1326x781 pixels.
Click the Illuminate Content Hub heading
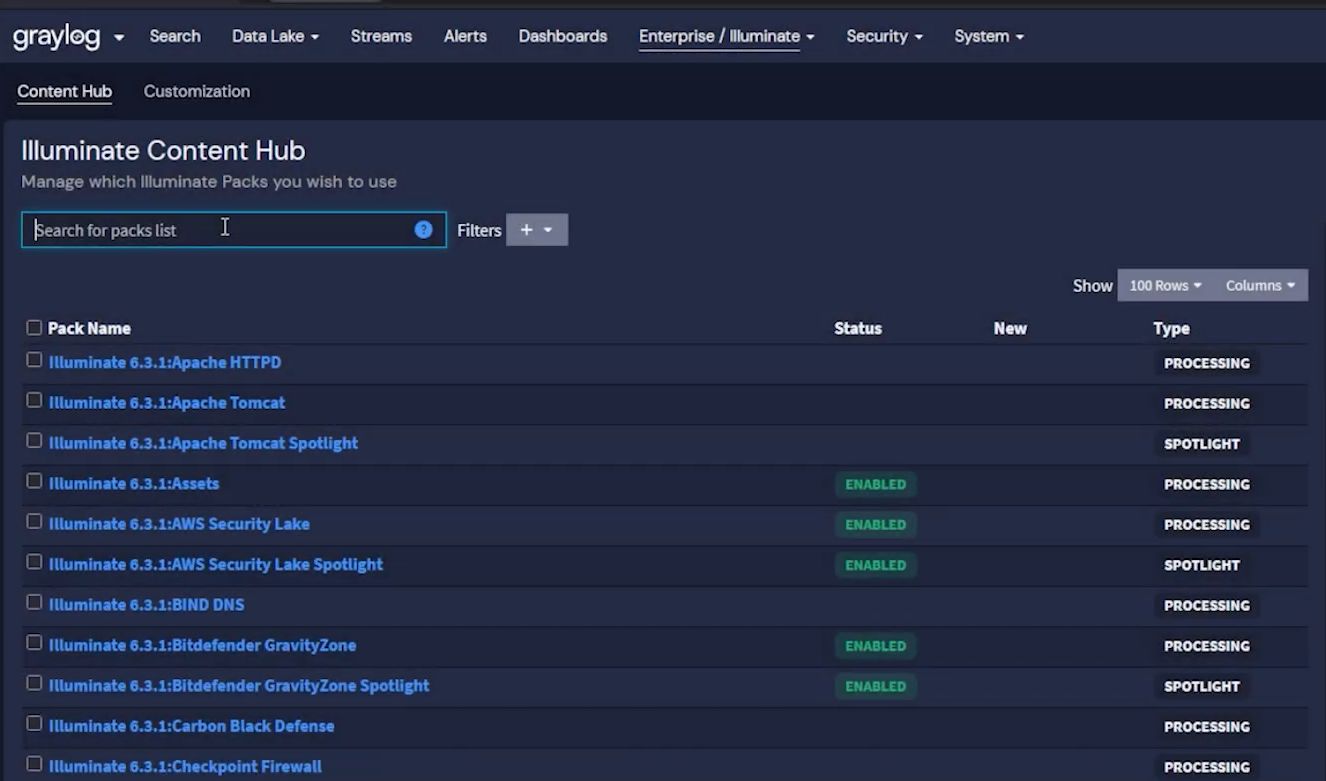click(163, 151)
